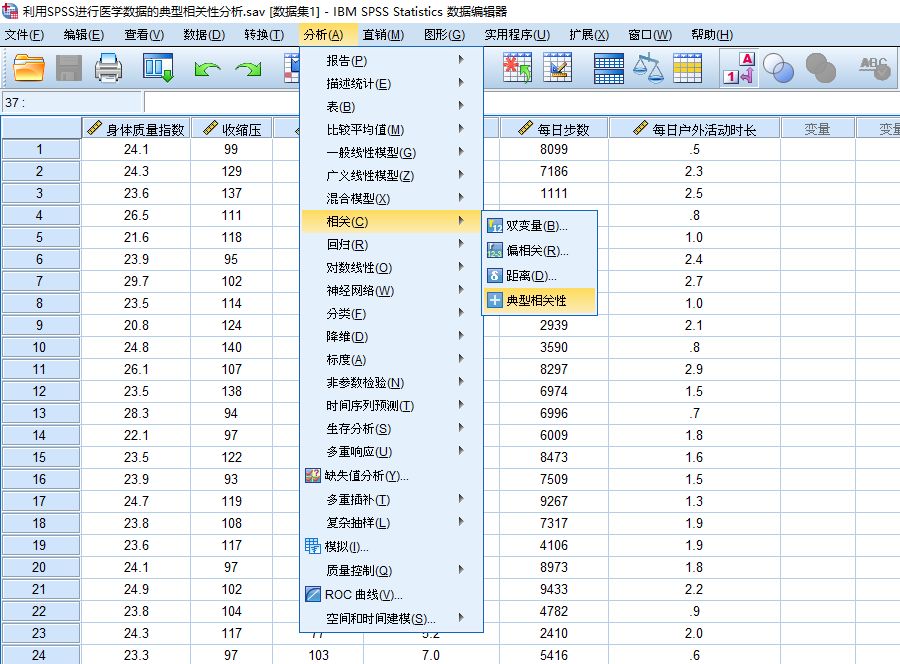Click the spell check ABC icon
This screenshot has width=900, height=664.
point(875,68)
